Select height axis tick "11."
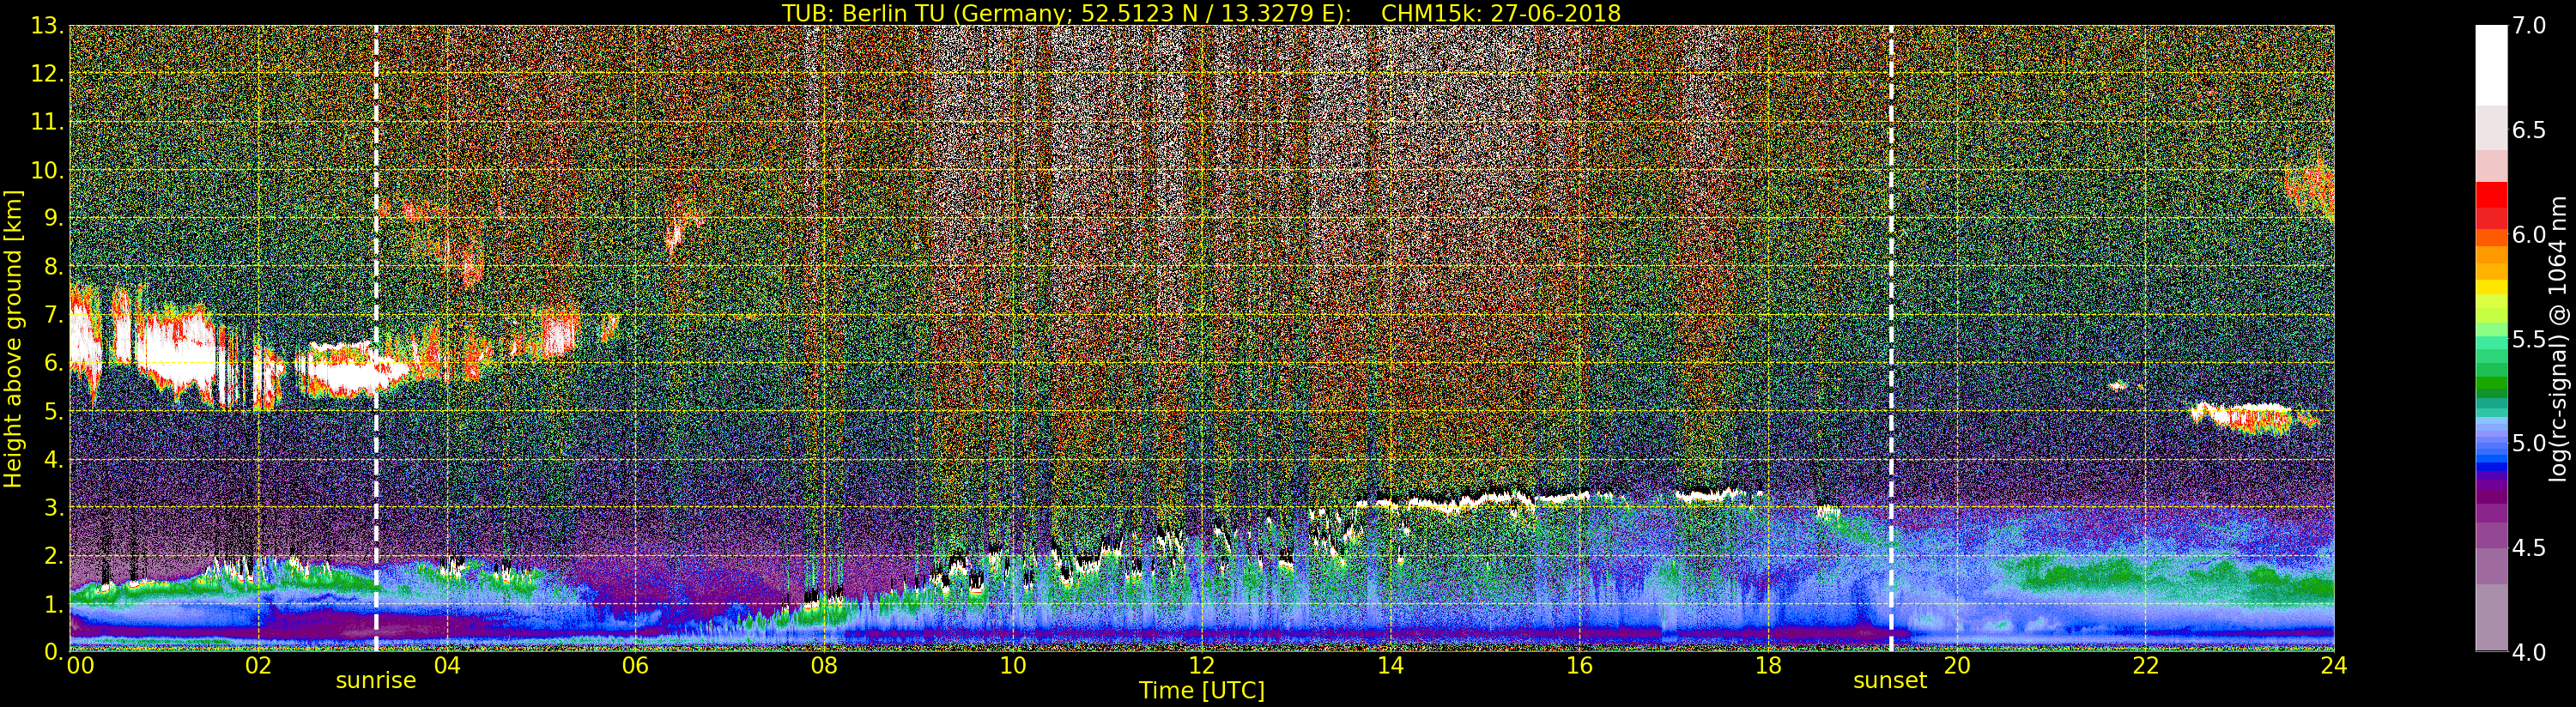Screen dimensions: 2576x707 (x=48, y=122)
